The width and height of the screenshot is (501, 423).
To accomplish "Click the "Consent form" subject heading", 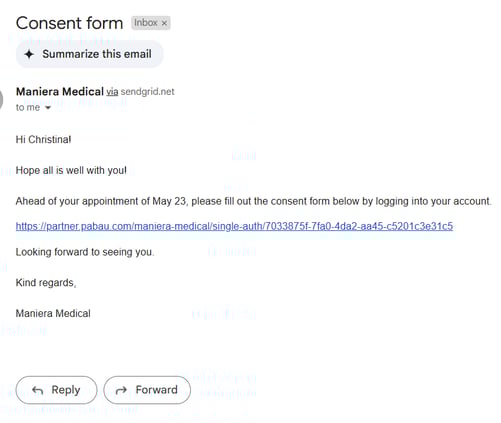I will pyautogui.click(x=70, y=23).
